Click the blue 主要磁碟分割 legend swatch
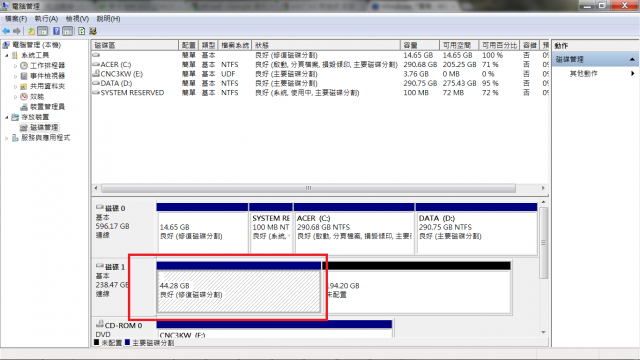640x360 pixels. [x=127, y=342]
